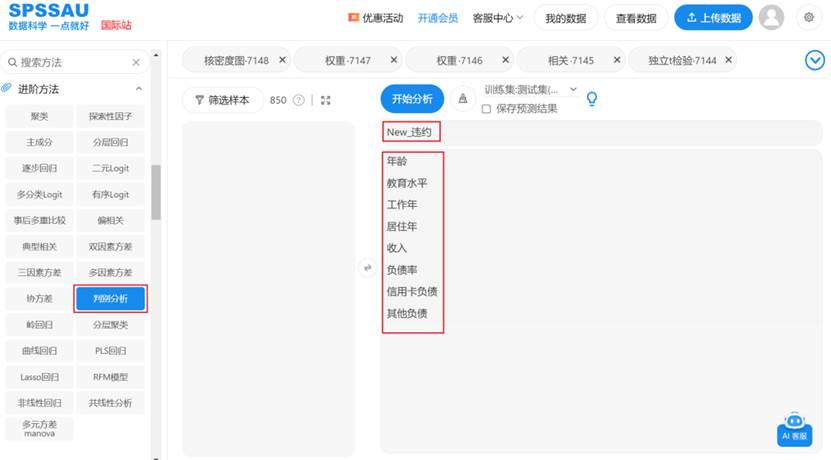
Task: Click the swap variables arrow icon
Action: (x=367, y=268)
